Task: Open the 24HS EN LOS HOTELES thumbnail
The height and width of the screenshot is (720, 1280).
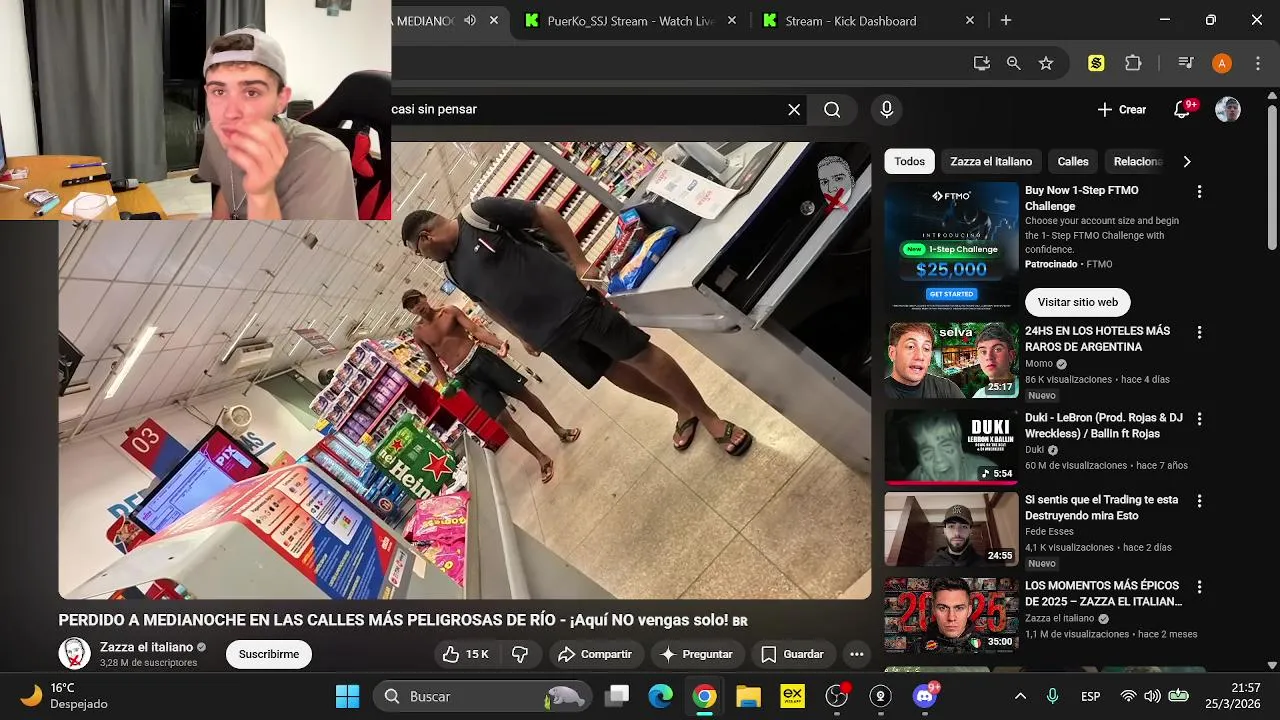Action: [951, 360]
